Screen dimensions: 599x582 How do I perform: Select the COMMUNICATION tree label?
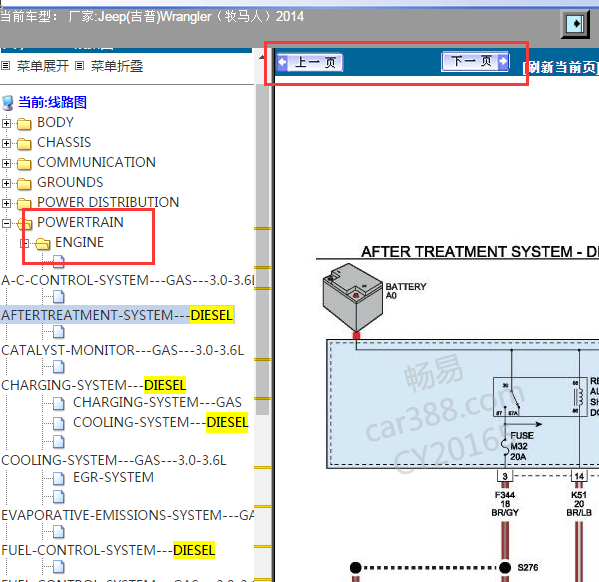pyautogui.click(x=96, y=162)
